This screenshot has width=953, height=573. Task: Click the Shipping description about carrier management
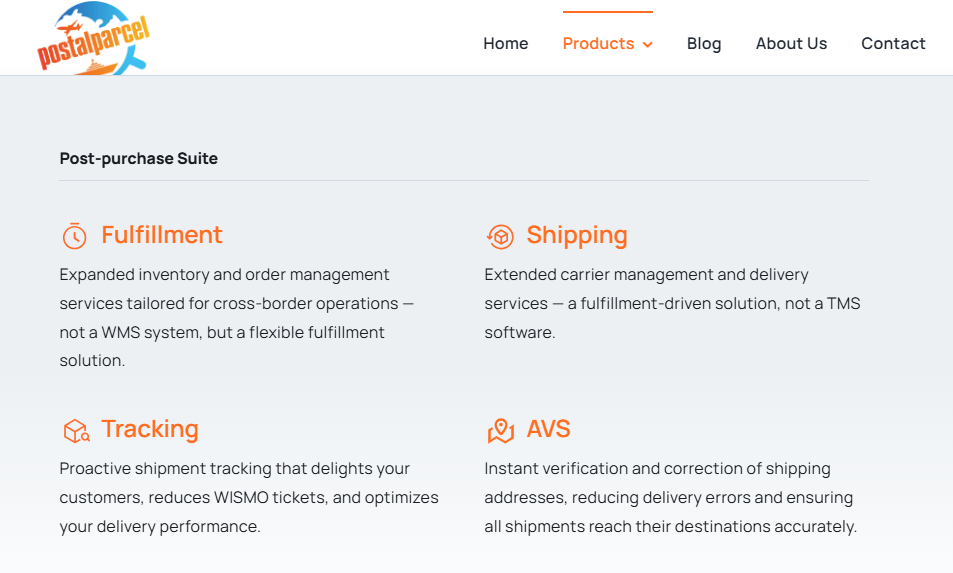click(672, 303)
